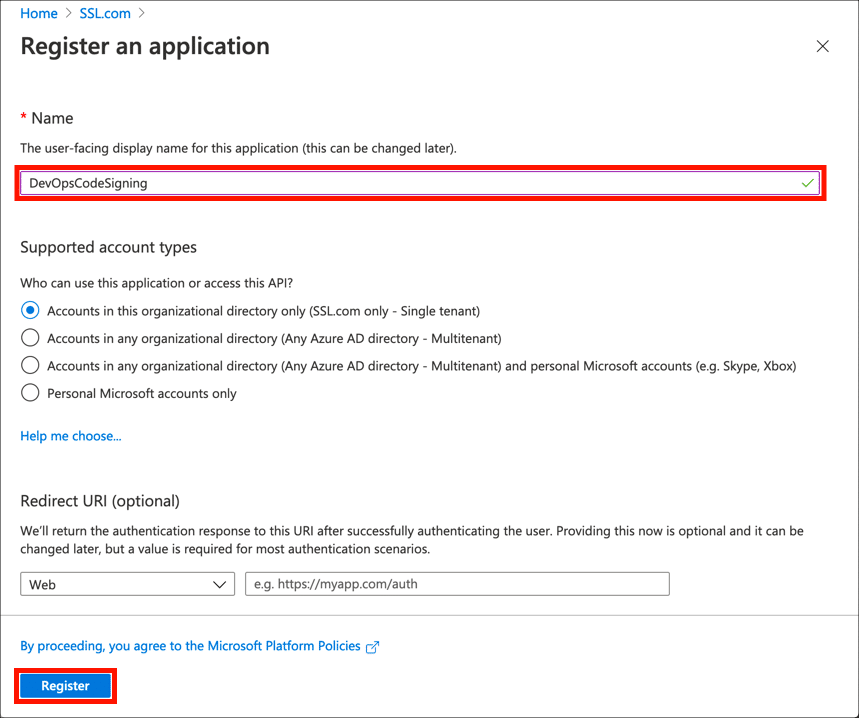Navigate to SSL.com breadcrumb item
Image resolution: width=859 pixels, height=718 pixels.
pos(106,14)
